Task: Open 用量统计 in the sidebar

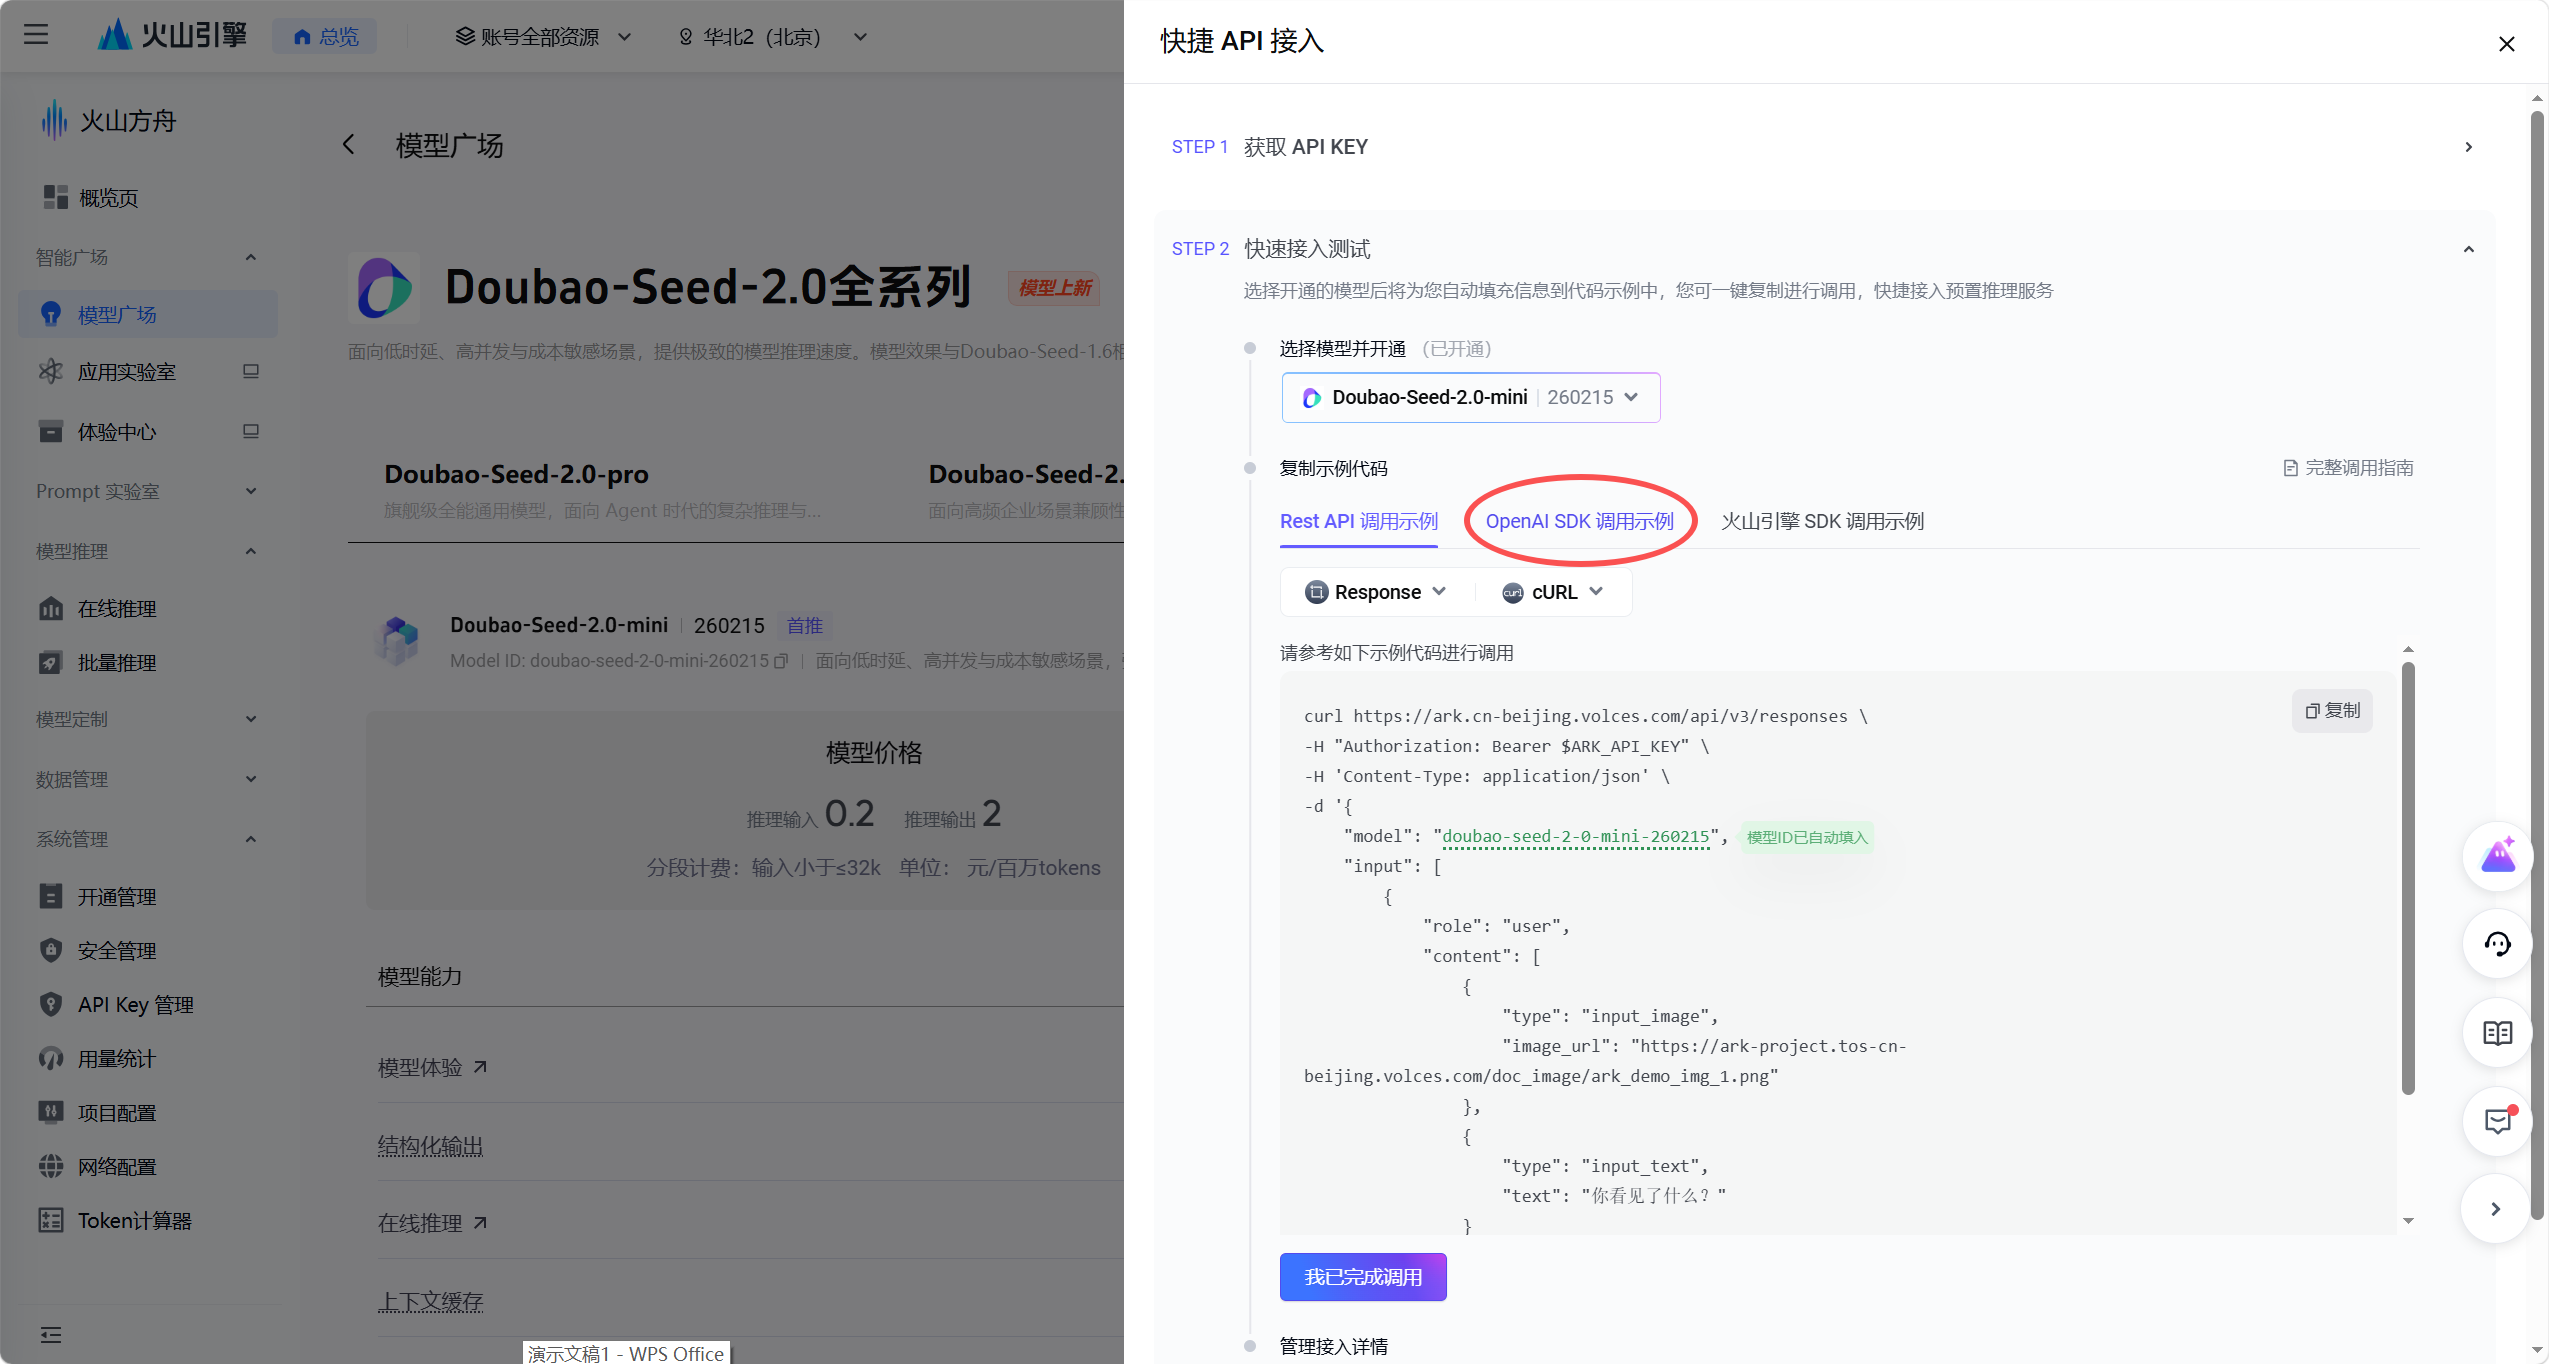Action: pos(148,1059)
